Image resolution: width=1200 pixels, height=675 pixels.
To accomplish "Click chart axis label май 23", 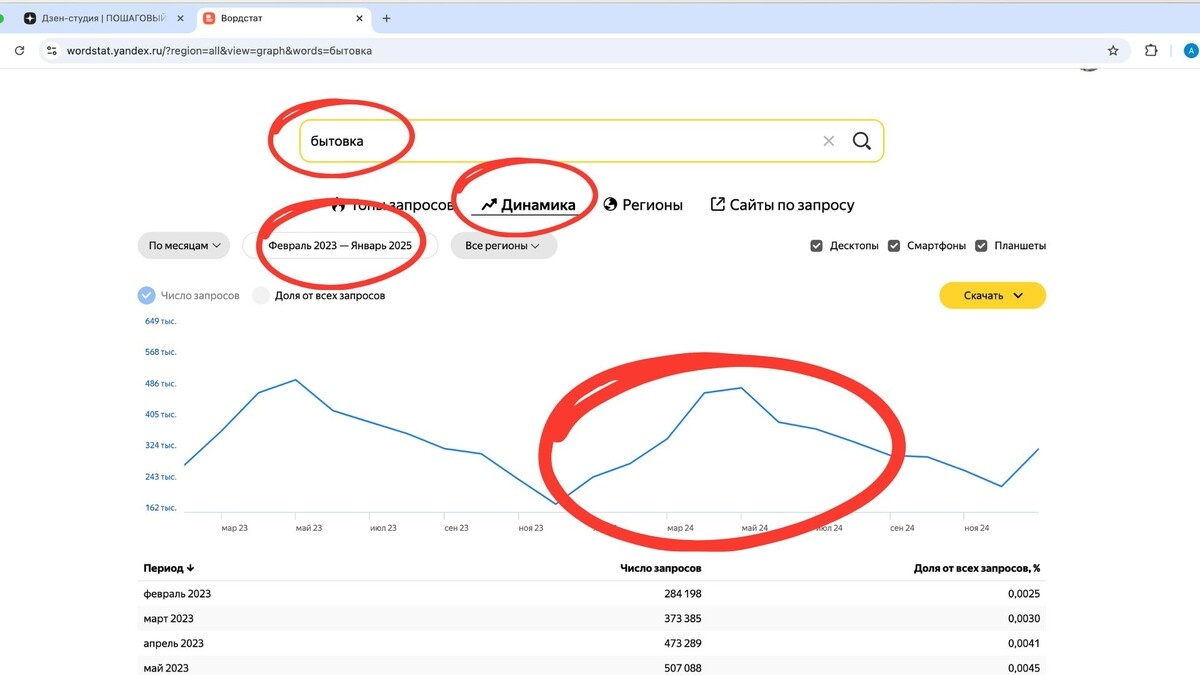I will pos(309,527).
